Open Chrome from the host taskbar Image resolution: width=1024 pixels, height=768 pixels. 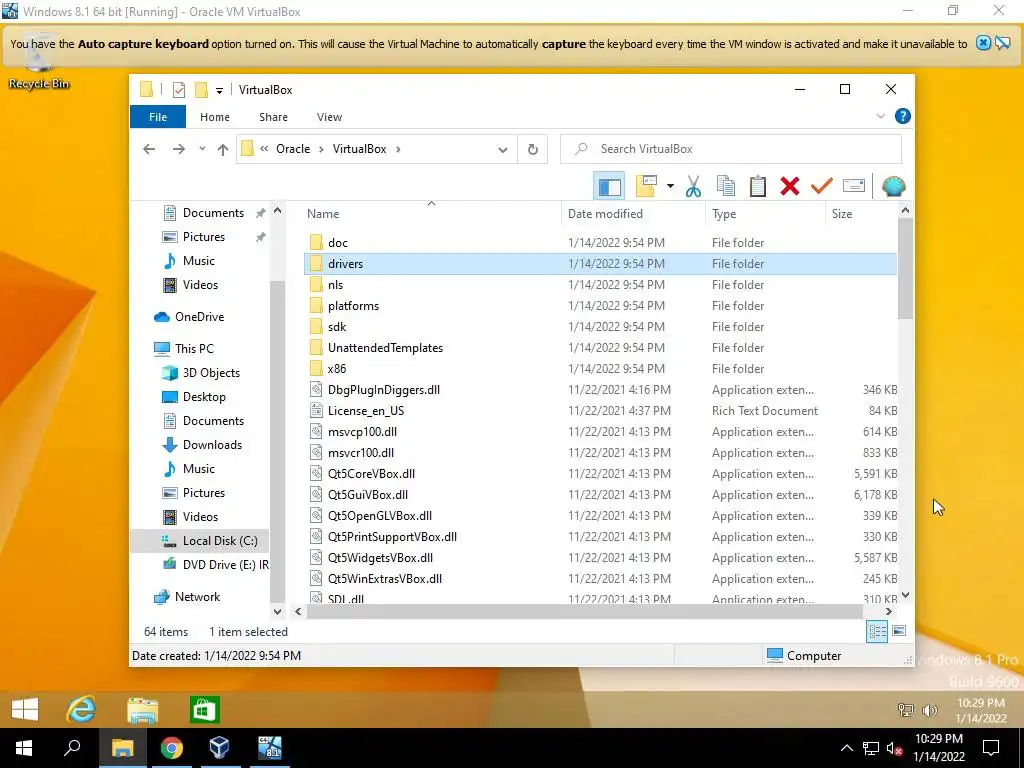tap(171, 748)
